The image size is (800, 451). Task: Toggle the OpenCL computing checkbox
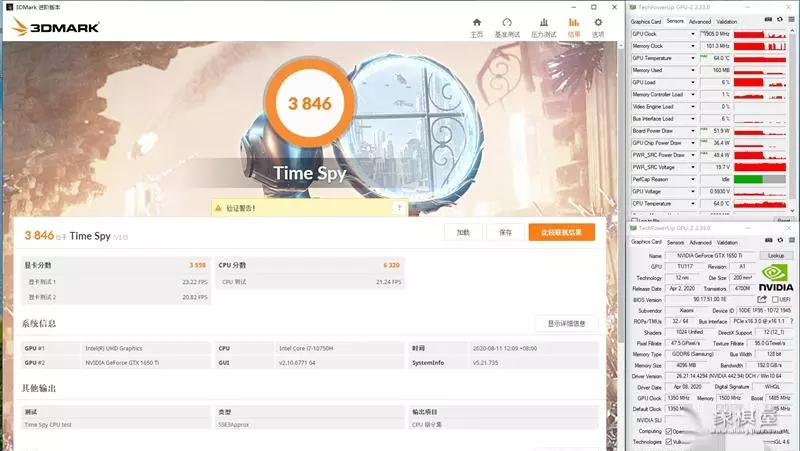click(668, 430)
